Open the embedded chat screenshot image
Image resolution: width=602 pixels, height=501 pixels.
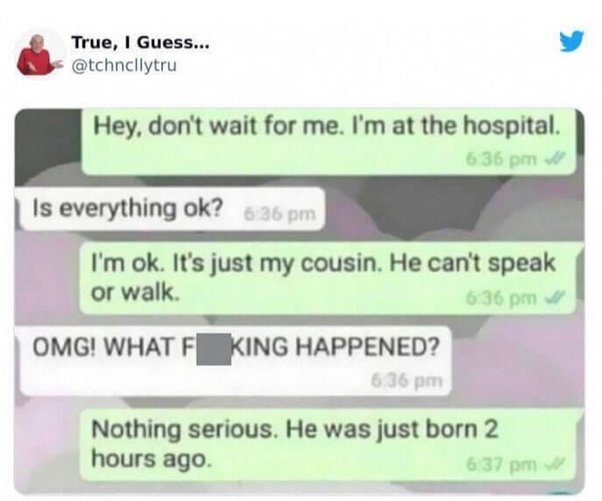point(299,301)
